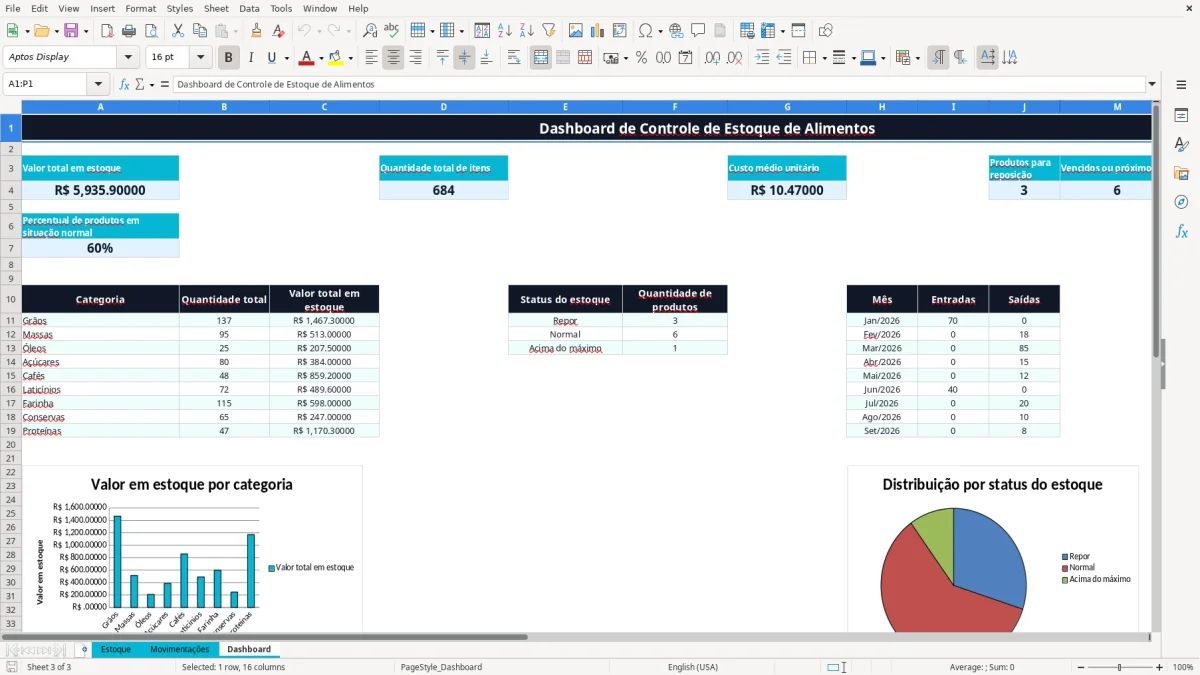Add a decimal place
Screen dimensions: 1200x675
point(713,58)
